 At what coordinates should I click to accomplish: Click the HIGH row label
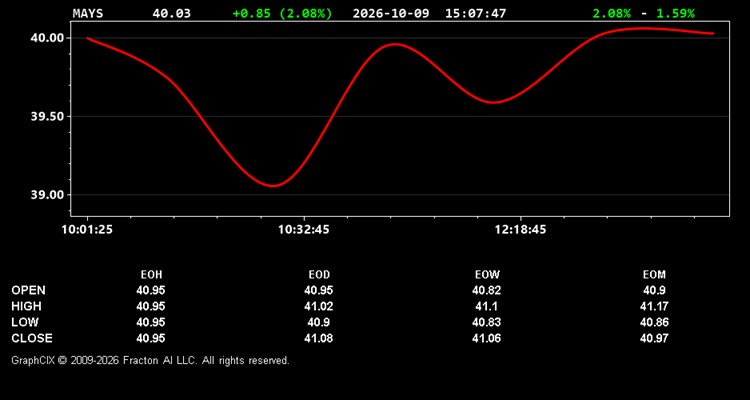[26, 306]
